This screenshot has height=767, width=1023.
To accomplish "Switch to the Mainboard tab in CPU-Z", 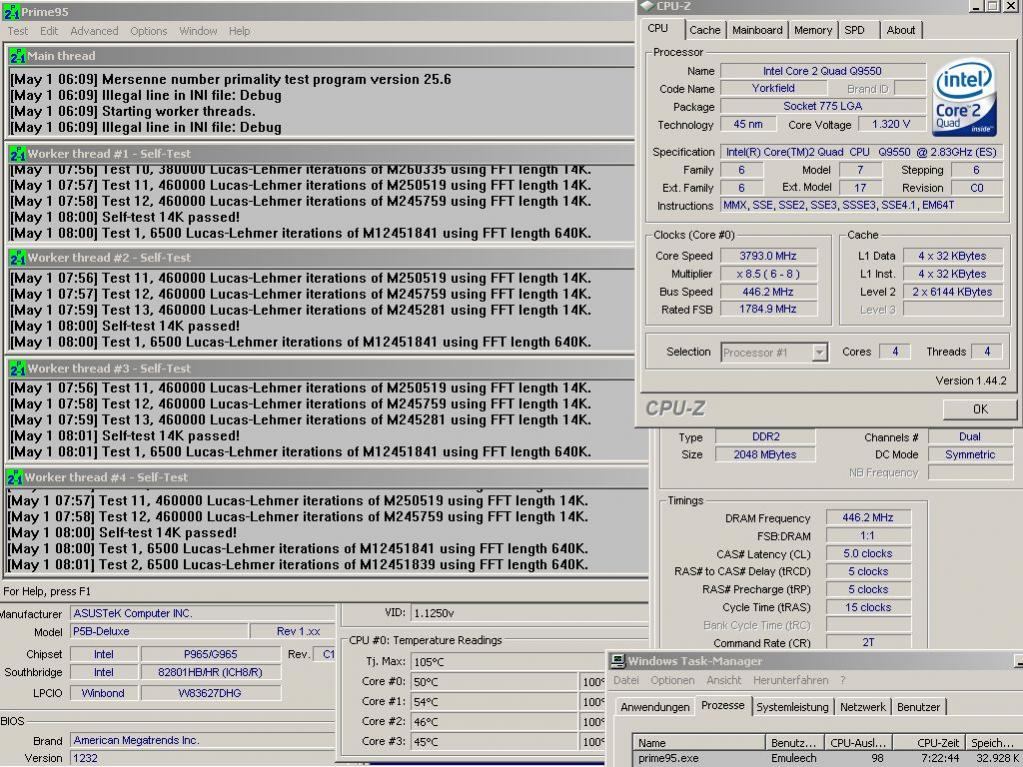I will coord(757,30).
